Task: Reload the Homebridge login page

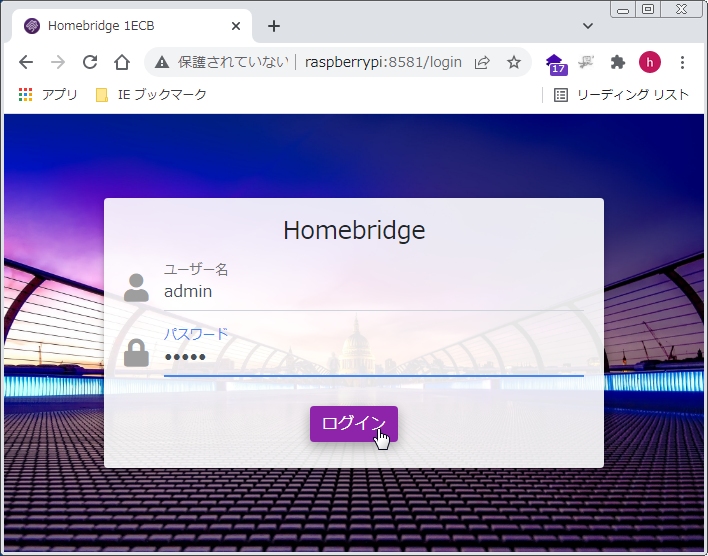Action: tap(90, 62)
